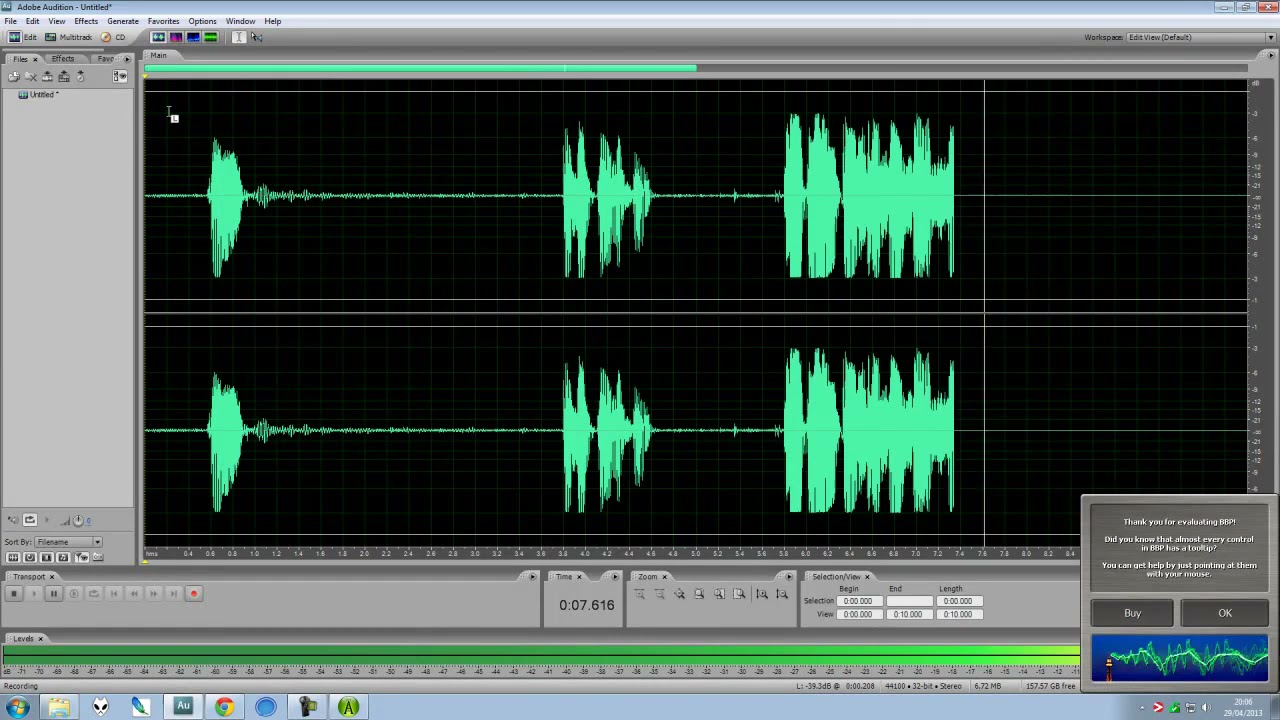The height and width of the screenshot is (720, 1280).
Task: Stop recording with the Stop button
Action: [14, 594]
